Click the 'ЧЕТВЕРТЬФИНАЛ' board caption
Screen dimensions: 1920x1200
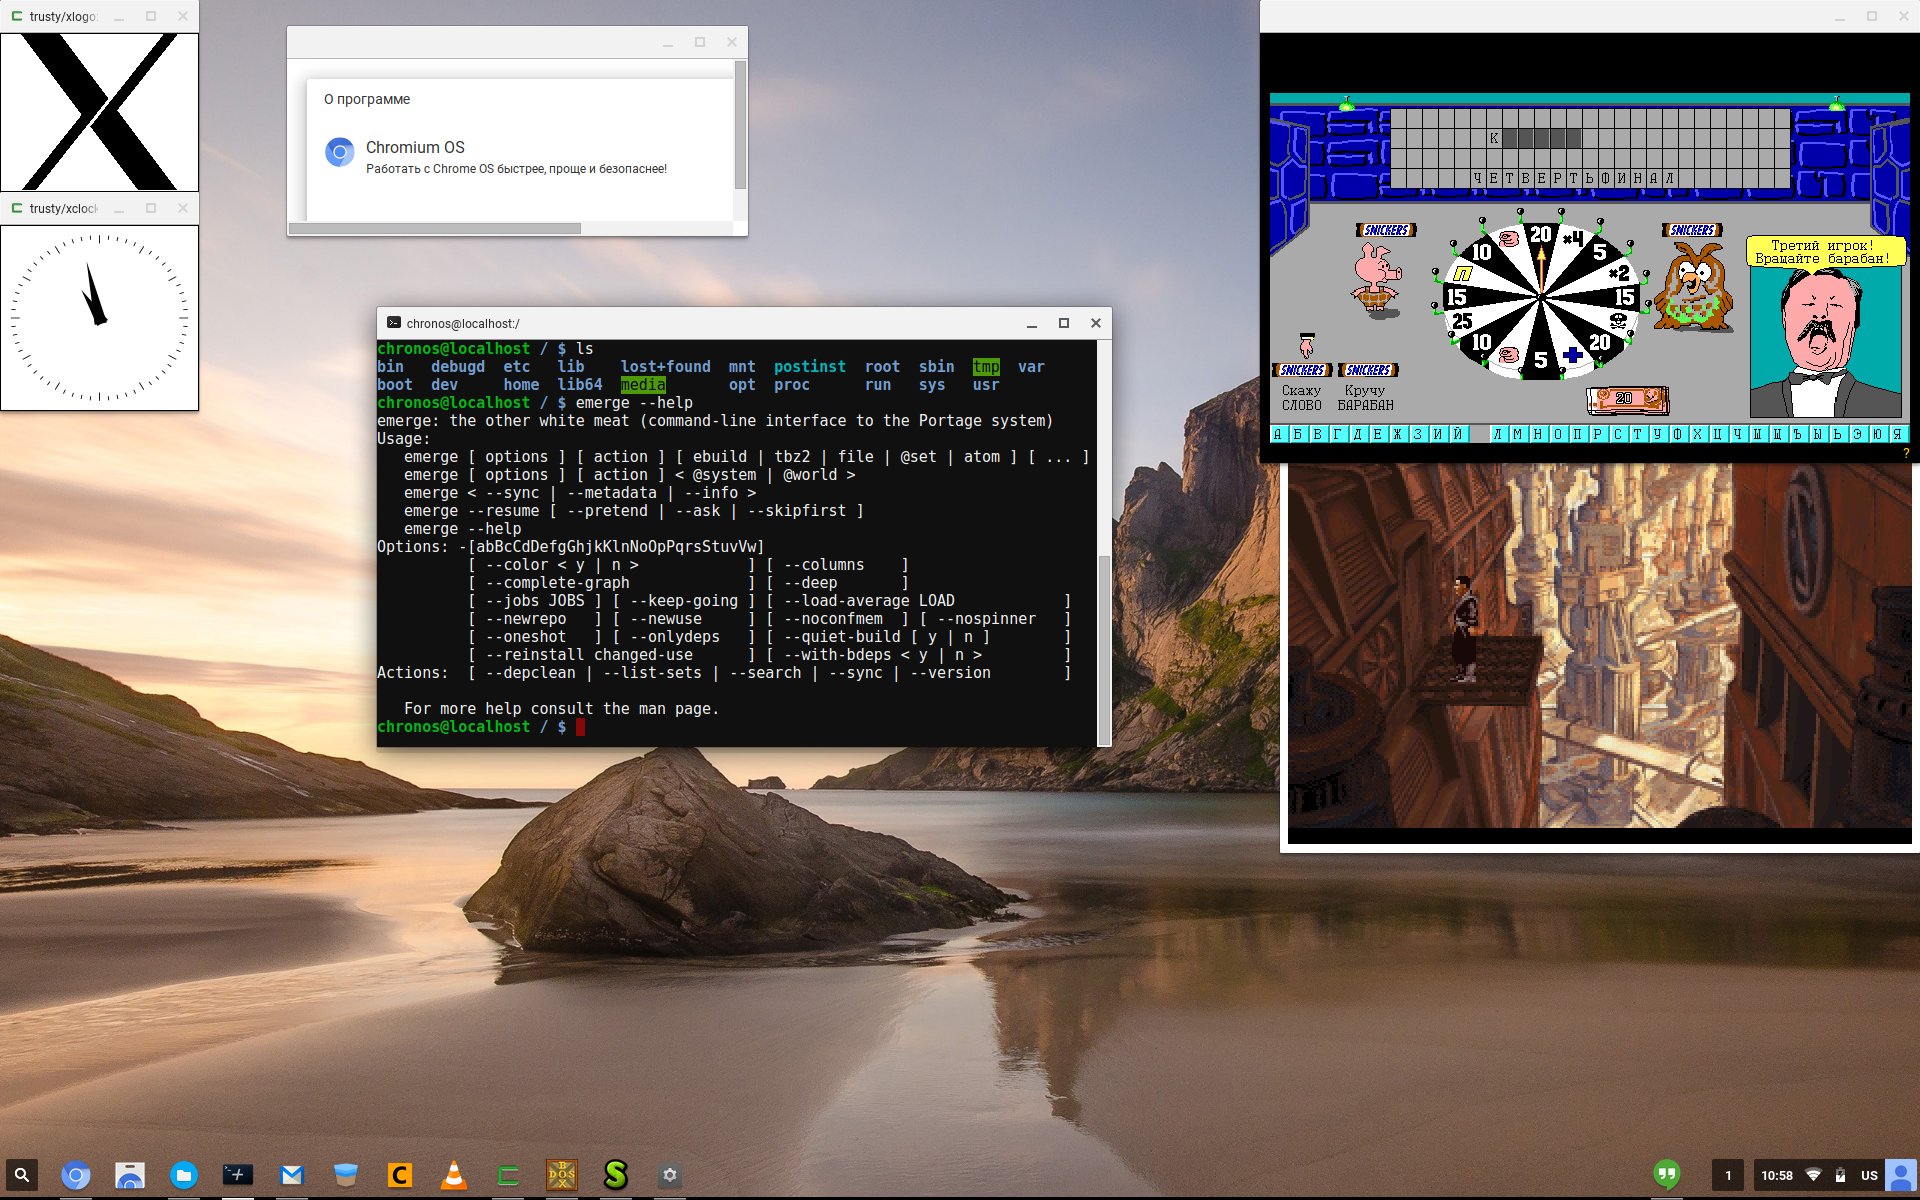pyautogui.click(x=1574, y=178)
